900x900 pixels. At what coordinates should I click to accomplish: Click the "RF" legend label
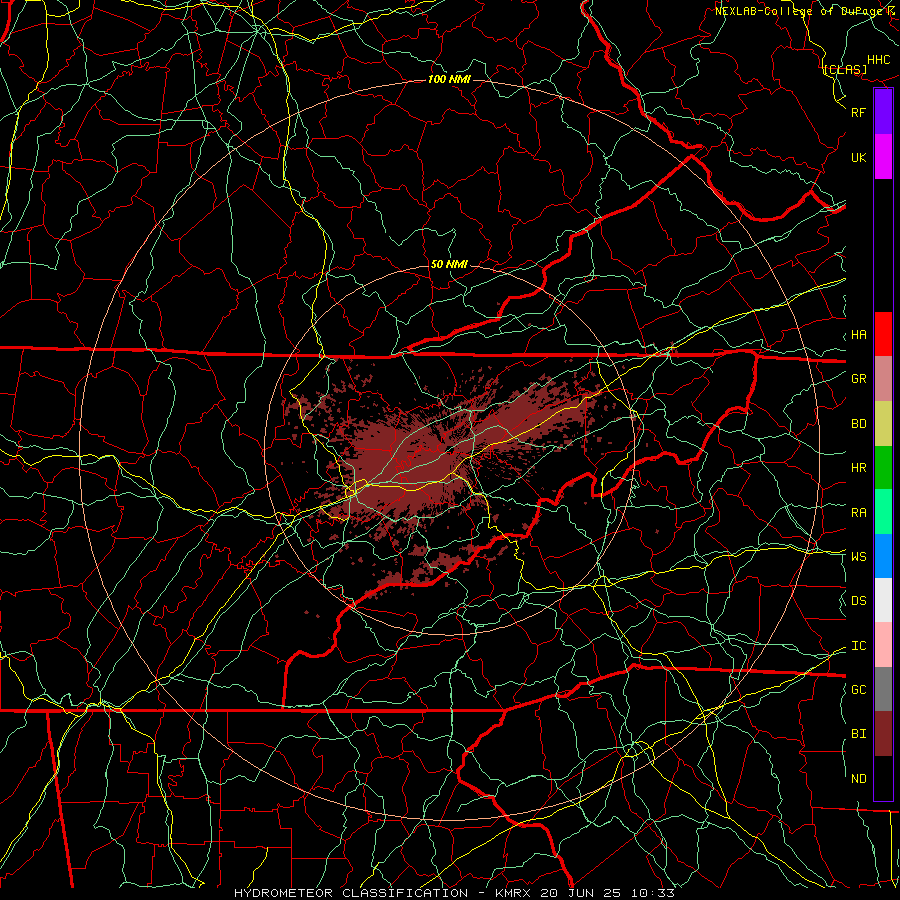click(x=858, y=112)
